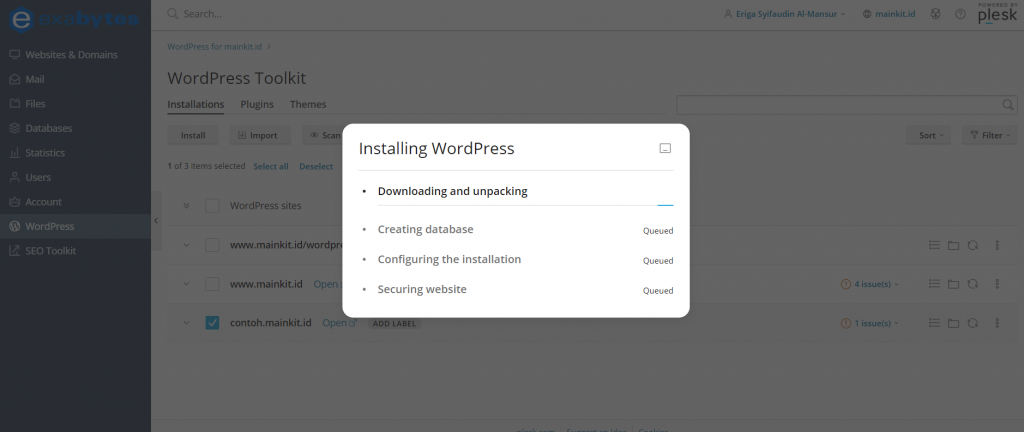Viewport: 1024px width, 432px height.
Task: Click the sync icon in 4 issue(s) row
Action: click(972, 284)
